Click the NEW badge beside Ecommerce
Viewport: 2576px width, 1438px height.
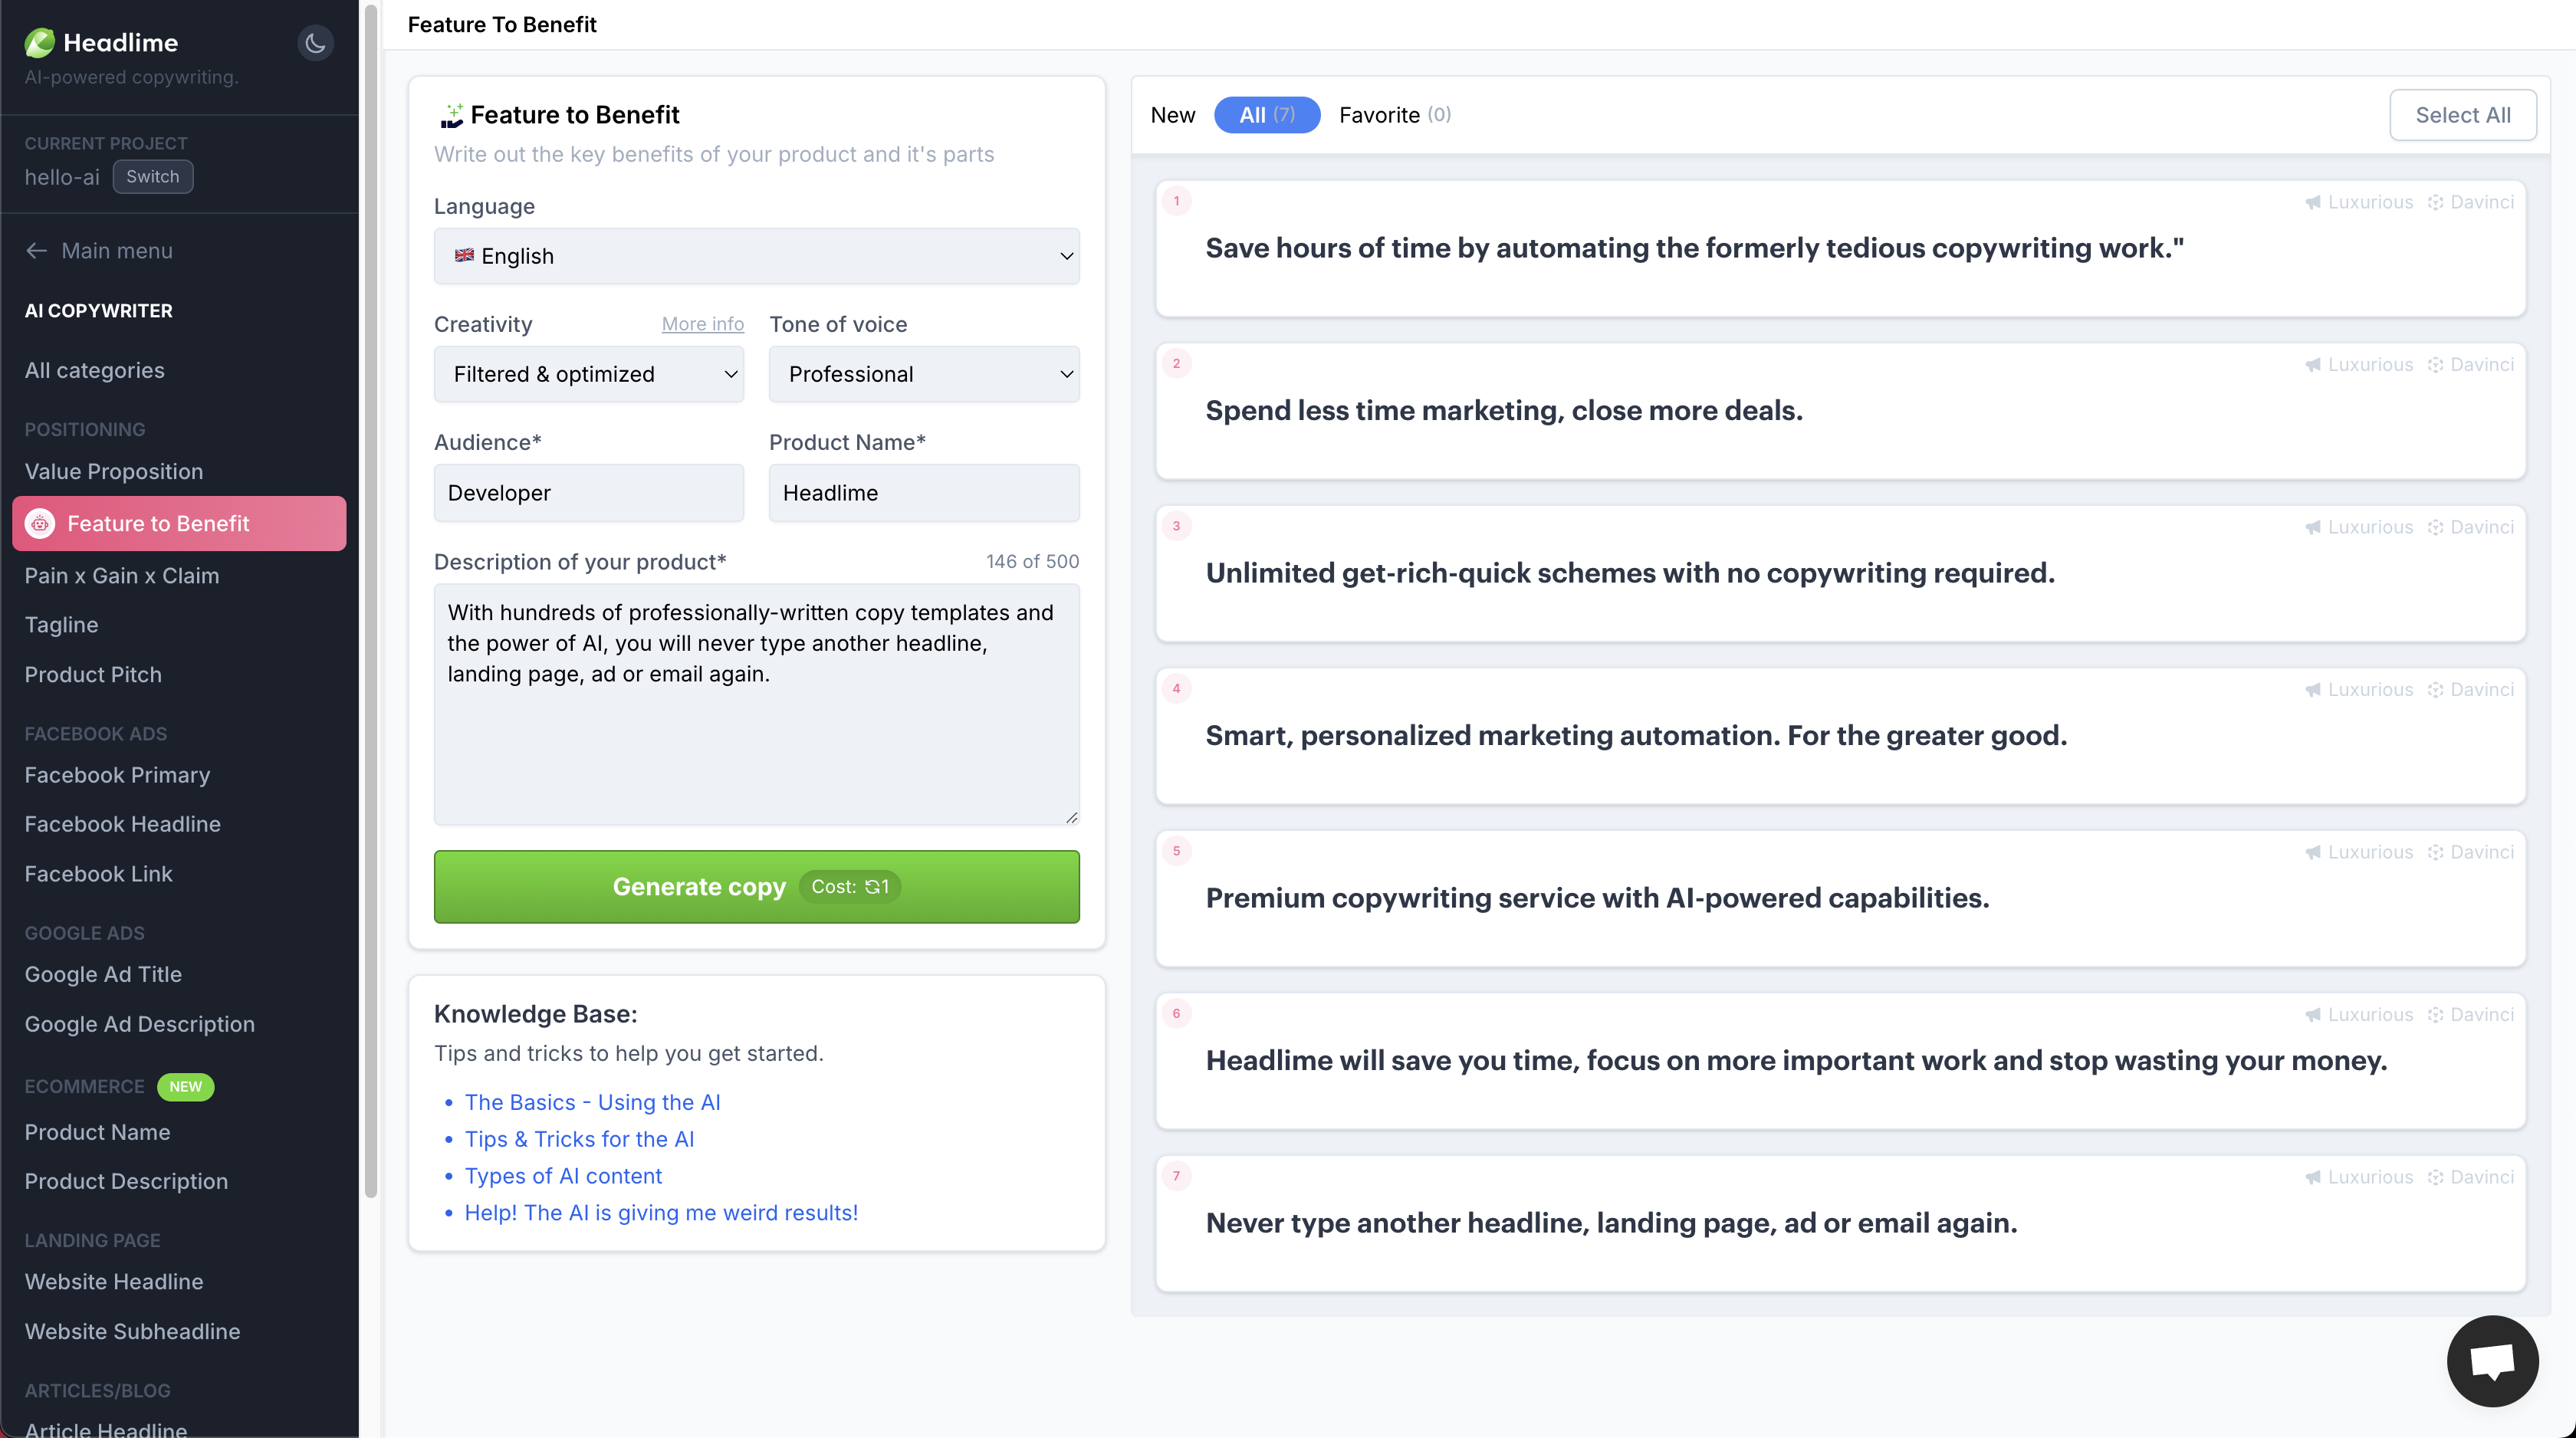[x=185, y=1086]
